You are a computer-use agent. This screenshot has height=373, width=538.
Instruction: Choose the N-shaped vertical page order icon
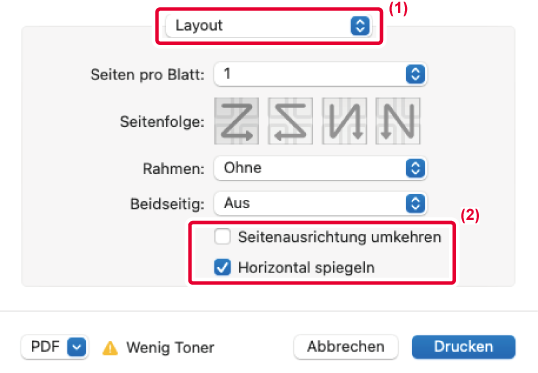tap(398, 121)
